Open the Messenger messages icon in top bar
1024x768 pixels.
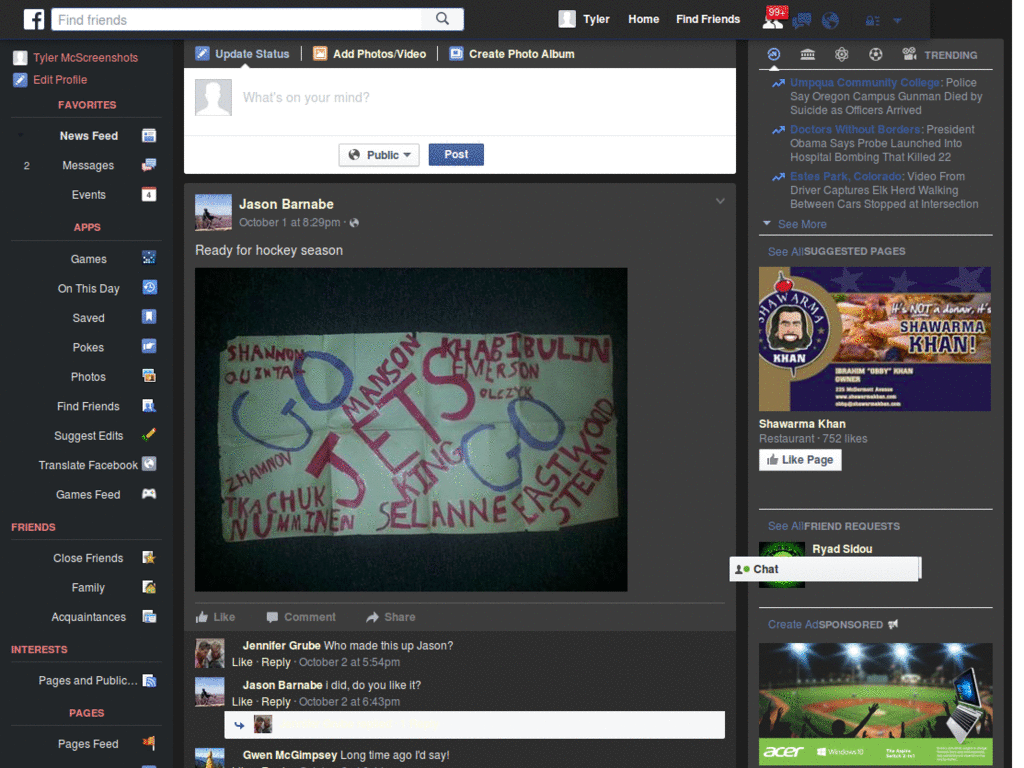coord(802,21)
